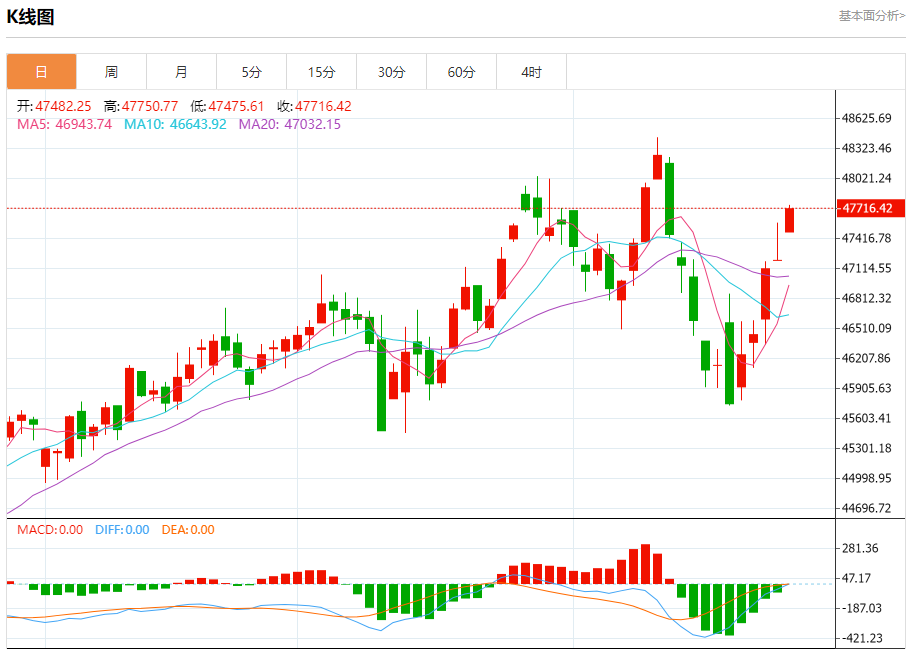Image resolution: width=912 pixels, height=649 pixels.
Task: Click the 44998.95 price axis label
Action: (x=867, y=478)
